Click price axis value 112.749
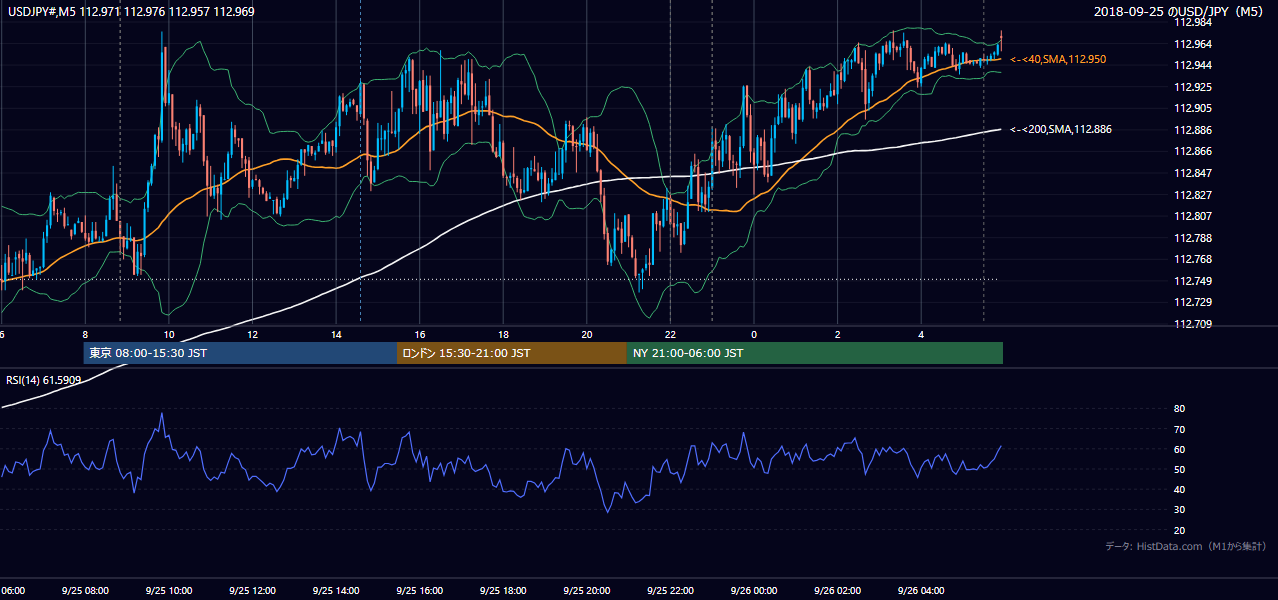Screen dimensions: 1278x600 click(1192, 281)
